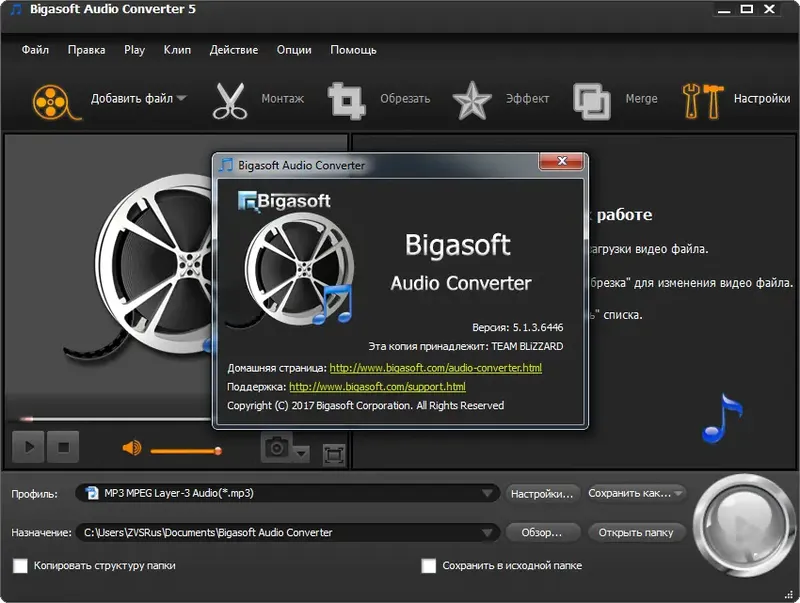Open the Опции menu
Viewport: 800px width, 603px height.
[294, 49]
